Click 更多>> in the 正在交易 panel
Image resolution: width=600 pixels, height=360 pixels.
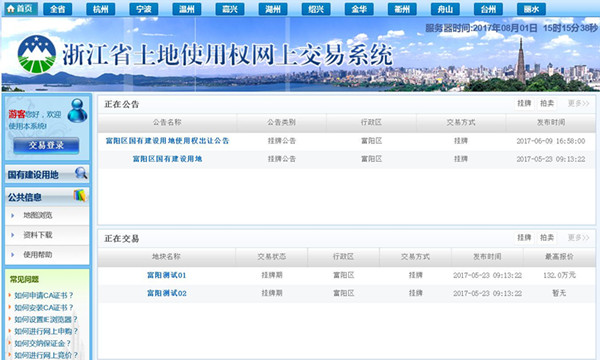[x=578, y=238]
